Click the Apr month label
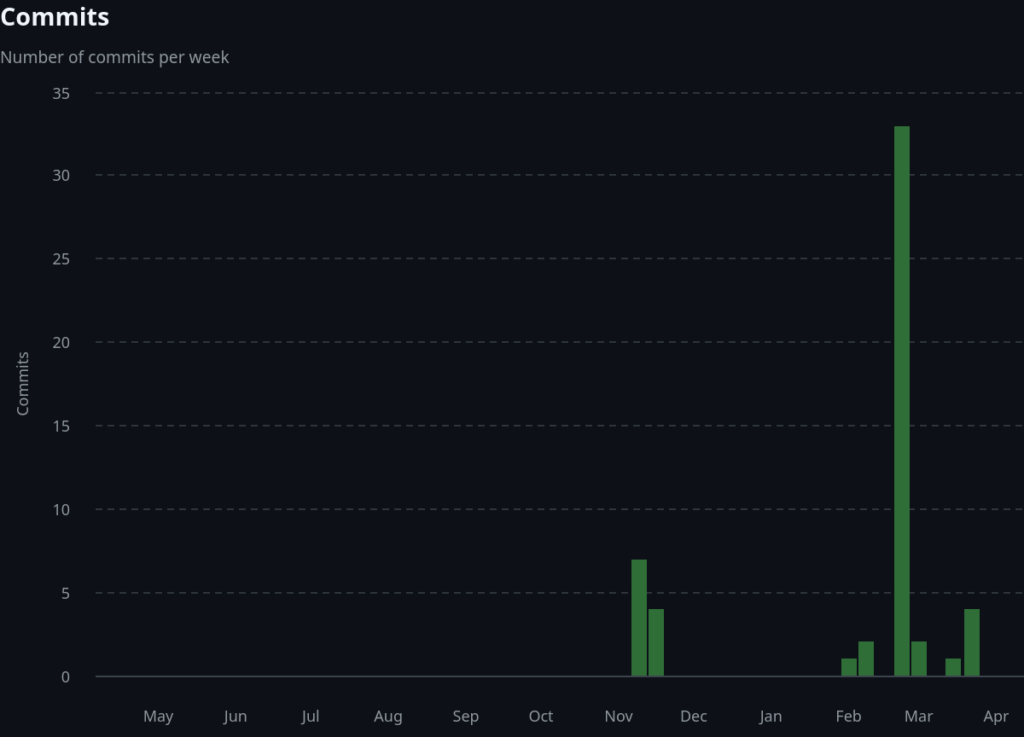 (x=996, y=716)
